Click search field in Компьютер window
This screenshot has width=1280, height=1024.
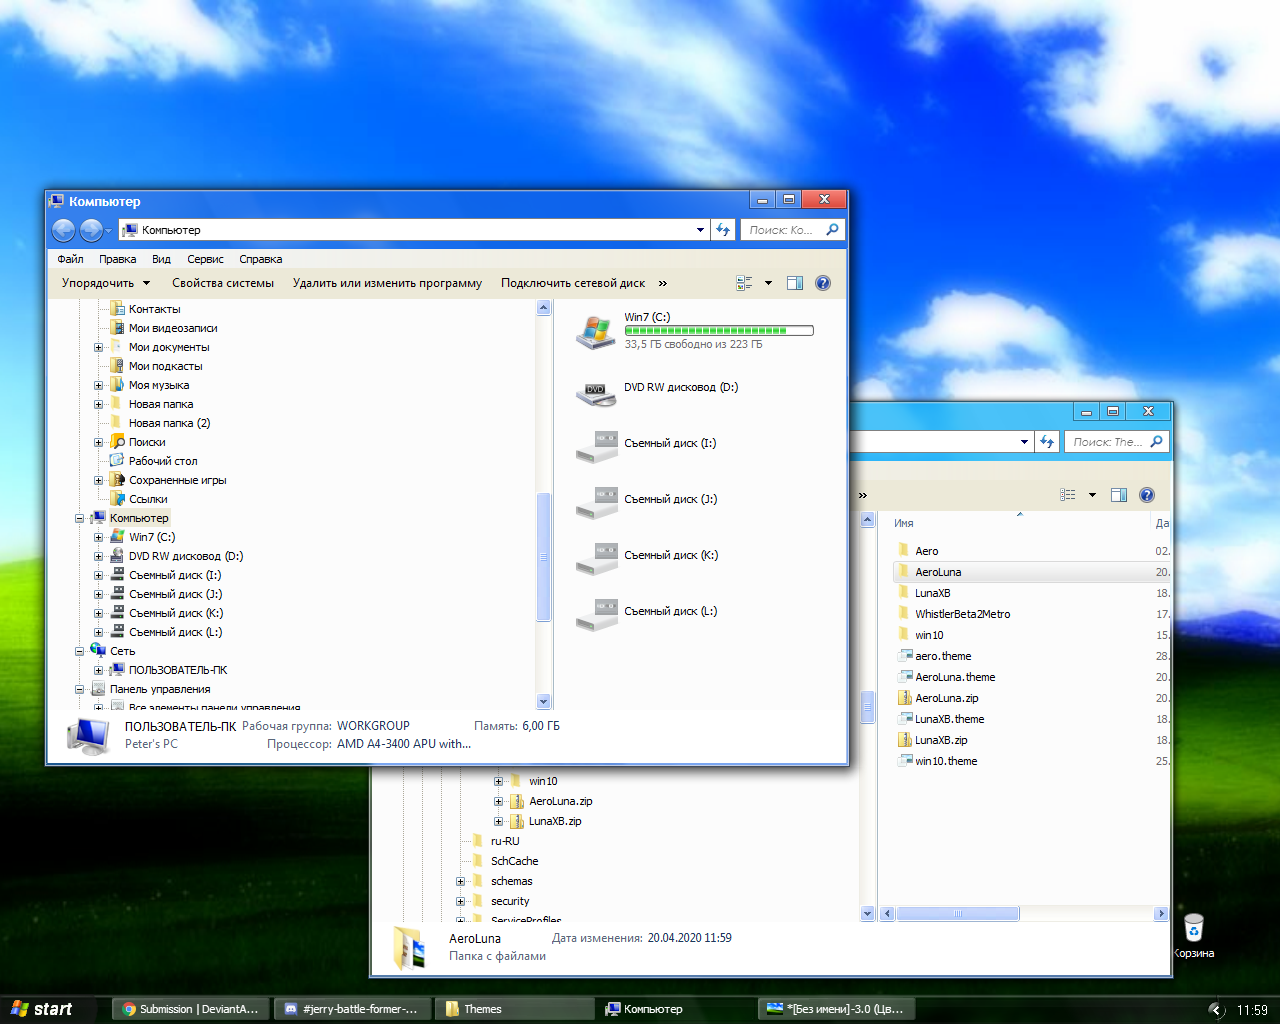pyautogui.click(x=792, y=230)
